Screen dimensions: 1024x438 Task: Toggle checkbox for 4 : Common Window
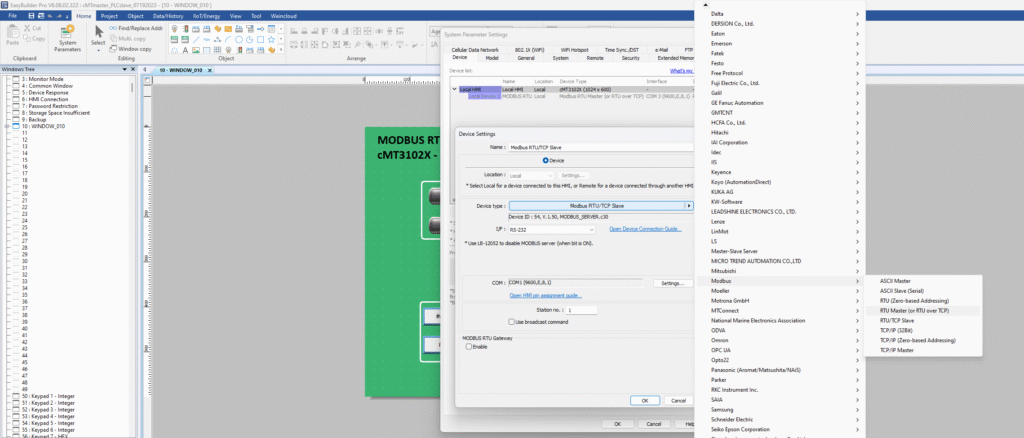pyautogui.click(x=16, y=86)
